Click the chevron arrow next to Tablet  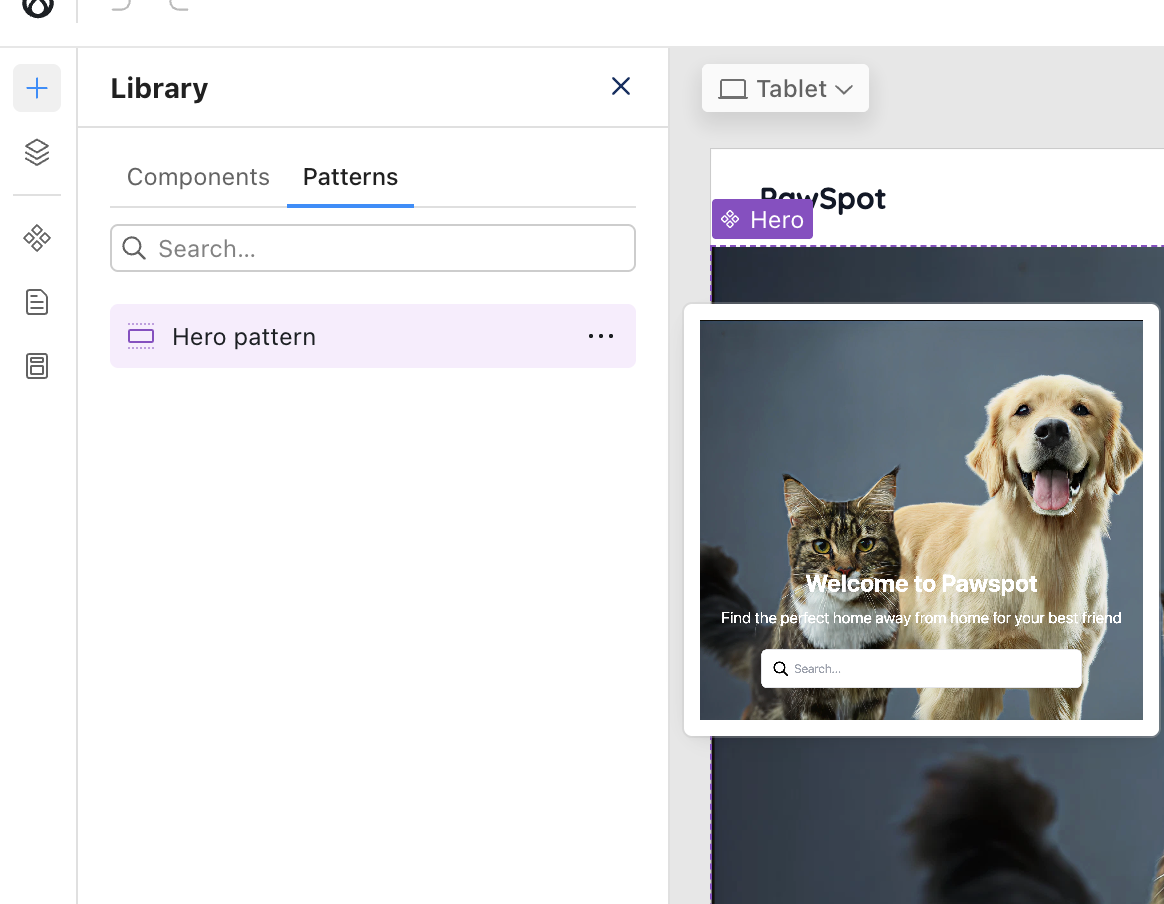coord(844,90)
